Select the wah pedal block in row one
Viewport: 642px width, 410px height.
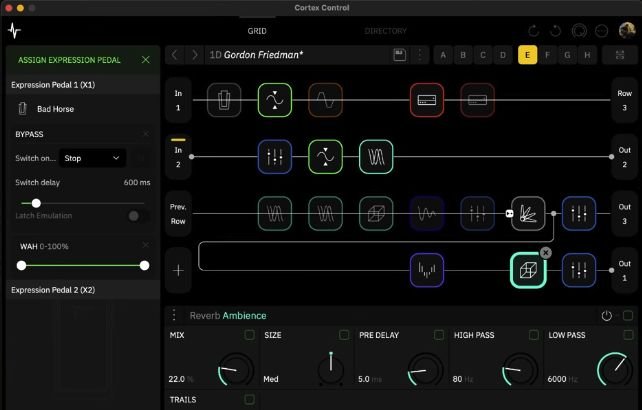tap(224, 100)
